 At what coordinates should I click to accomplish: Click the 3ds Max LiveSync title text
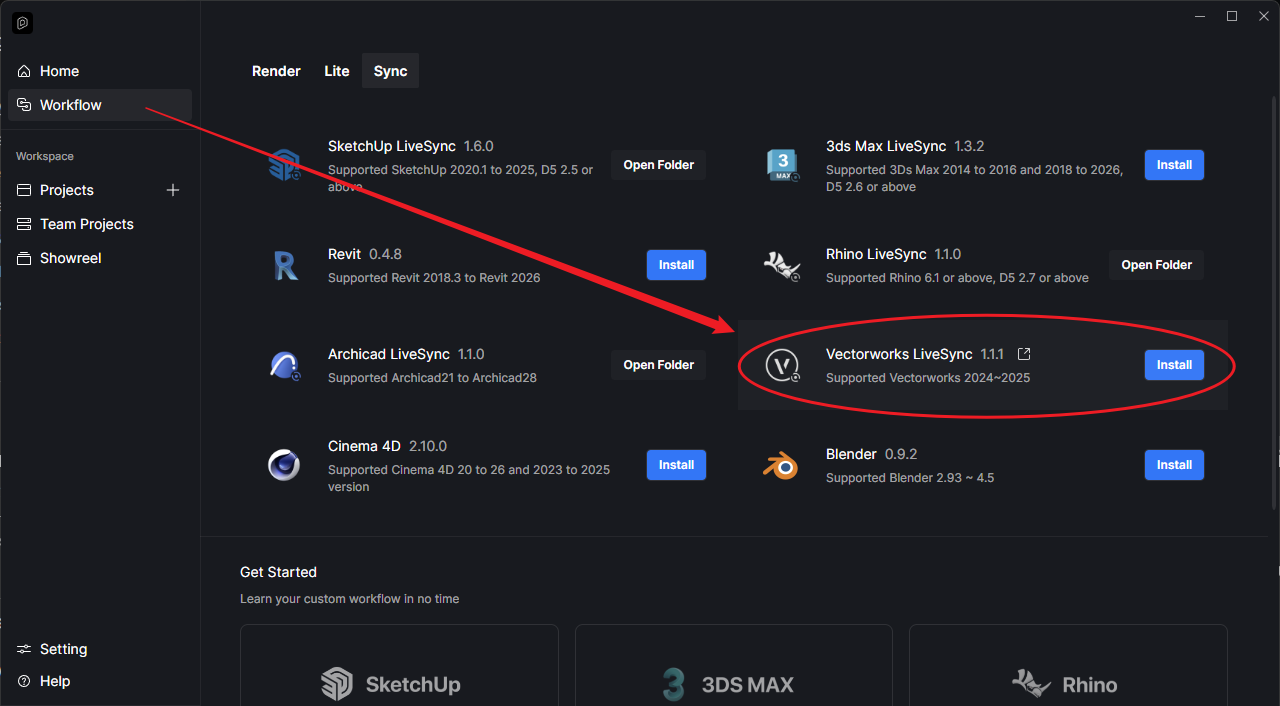coord(886,146)
